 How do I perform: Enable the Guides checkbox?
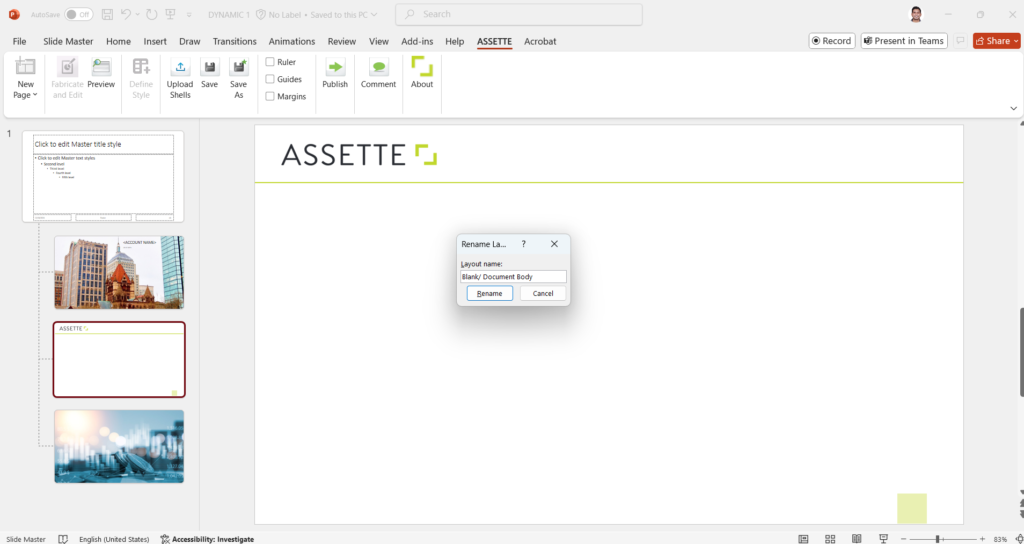tap(270, 79)
